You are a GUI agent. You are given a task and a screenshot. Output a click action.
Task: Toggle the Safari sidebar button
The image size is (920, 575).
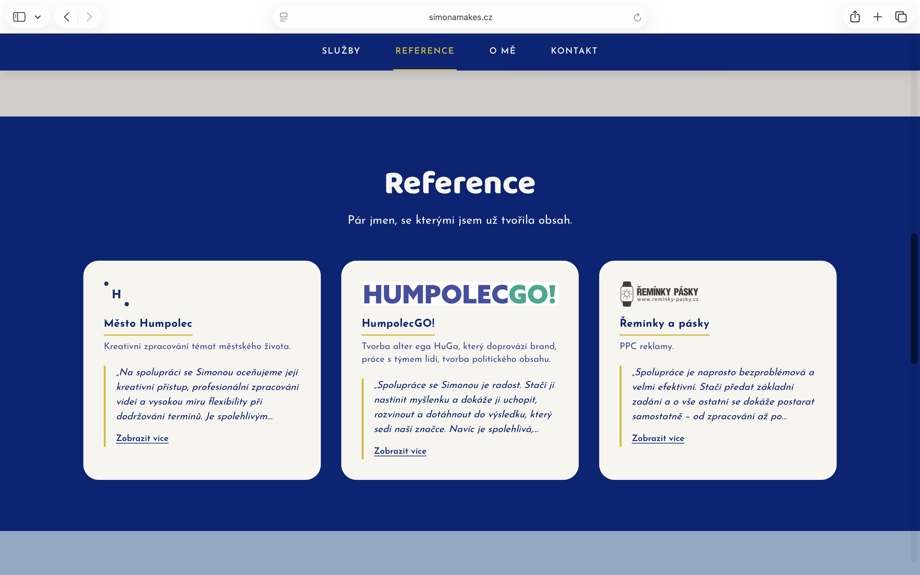tap(19, 17)
